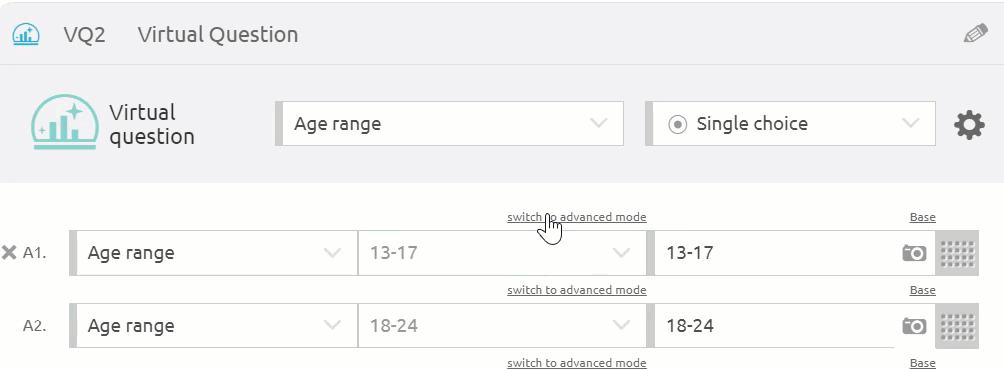Remove answer A1 with X icon
The width and height of the screenshot is (1004, 370).
coord(9,253)
